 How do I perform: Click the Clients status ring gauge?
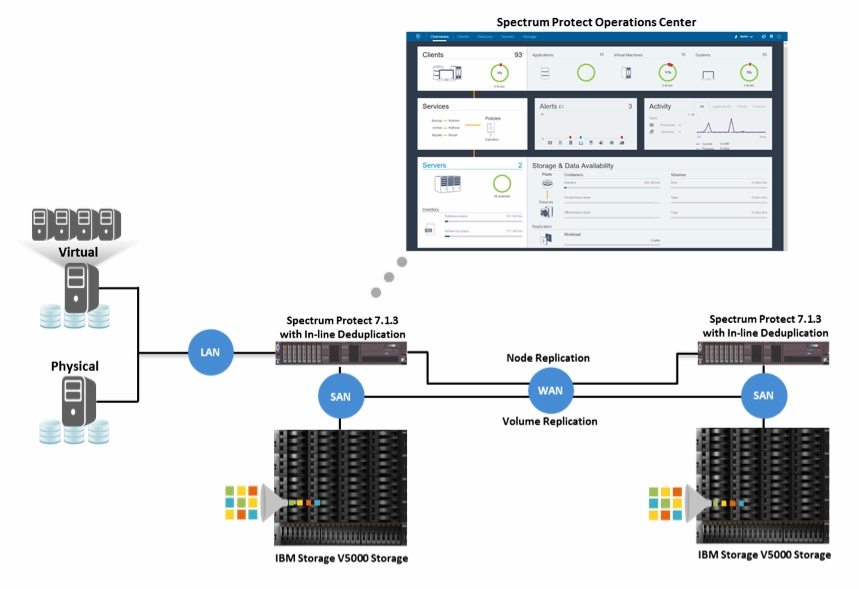pyautogui.click(x=499, y=73)
